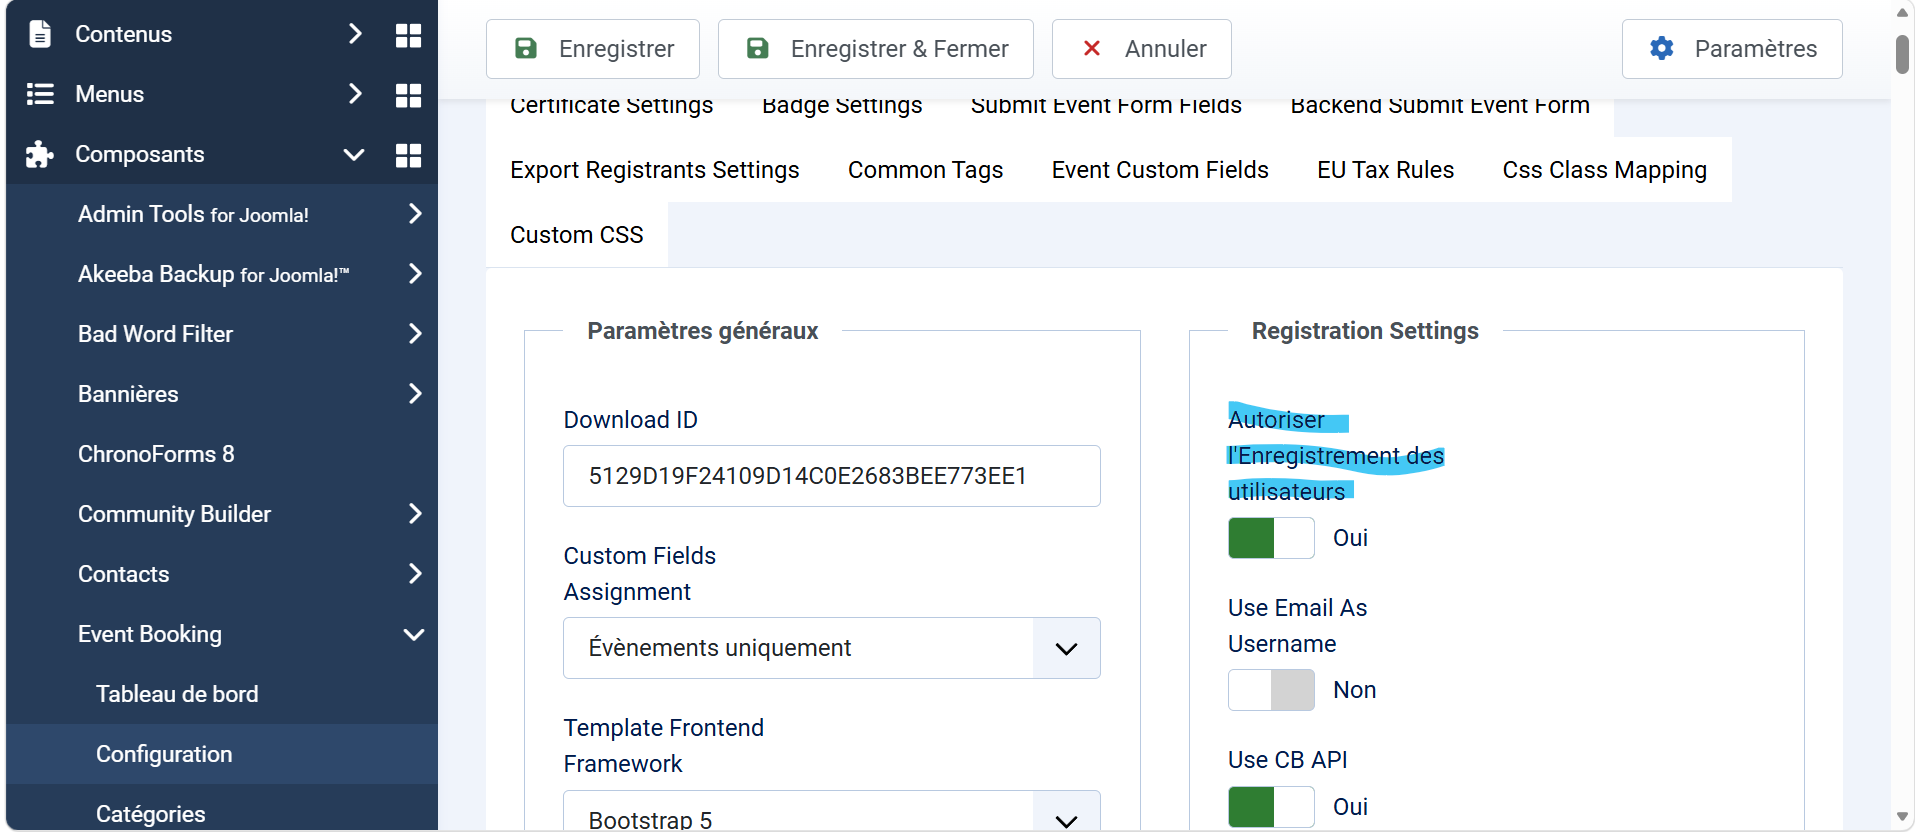Toggle the Use CB API switch
This screenshot has width=1920, height=835.
(1271, 807)
